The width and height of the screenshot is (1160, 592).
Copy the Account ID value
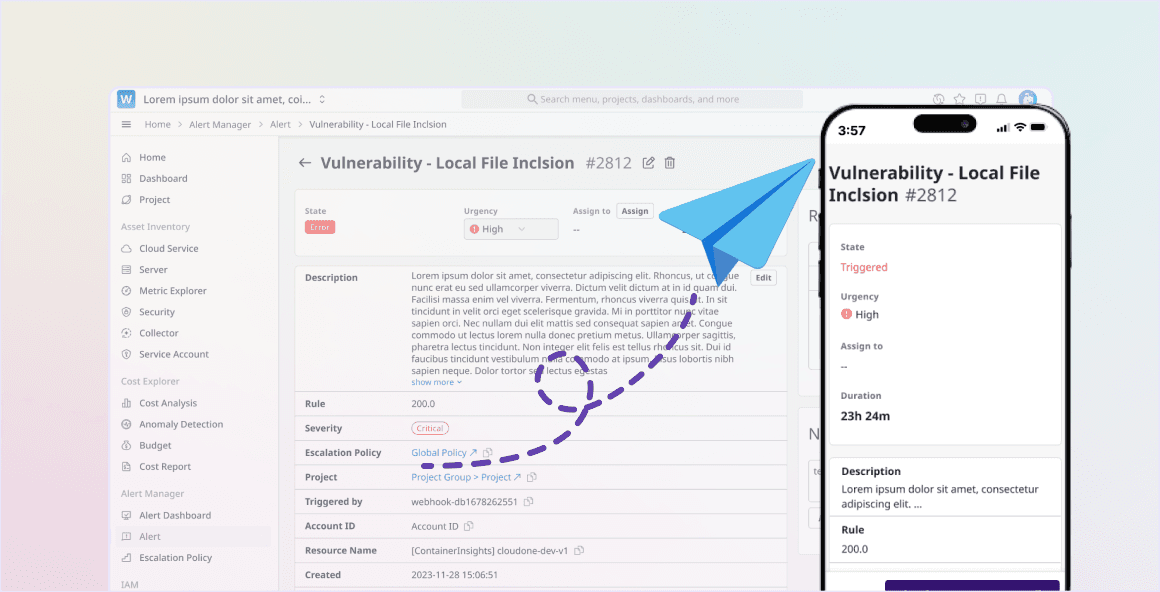pos(468,526)
